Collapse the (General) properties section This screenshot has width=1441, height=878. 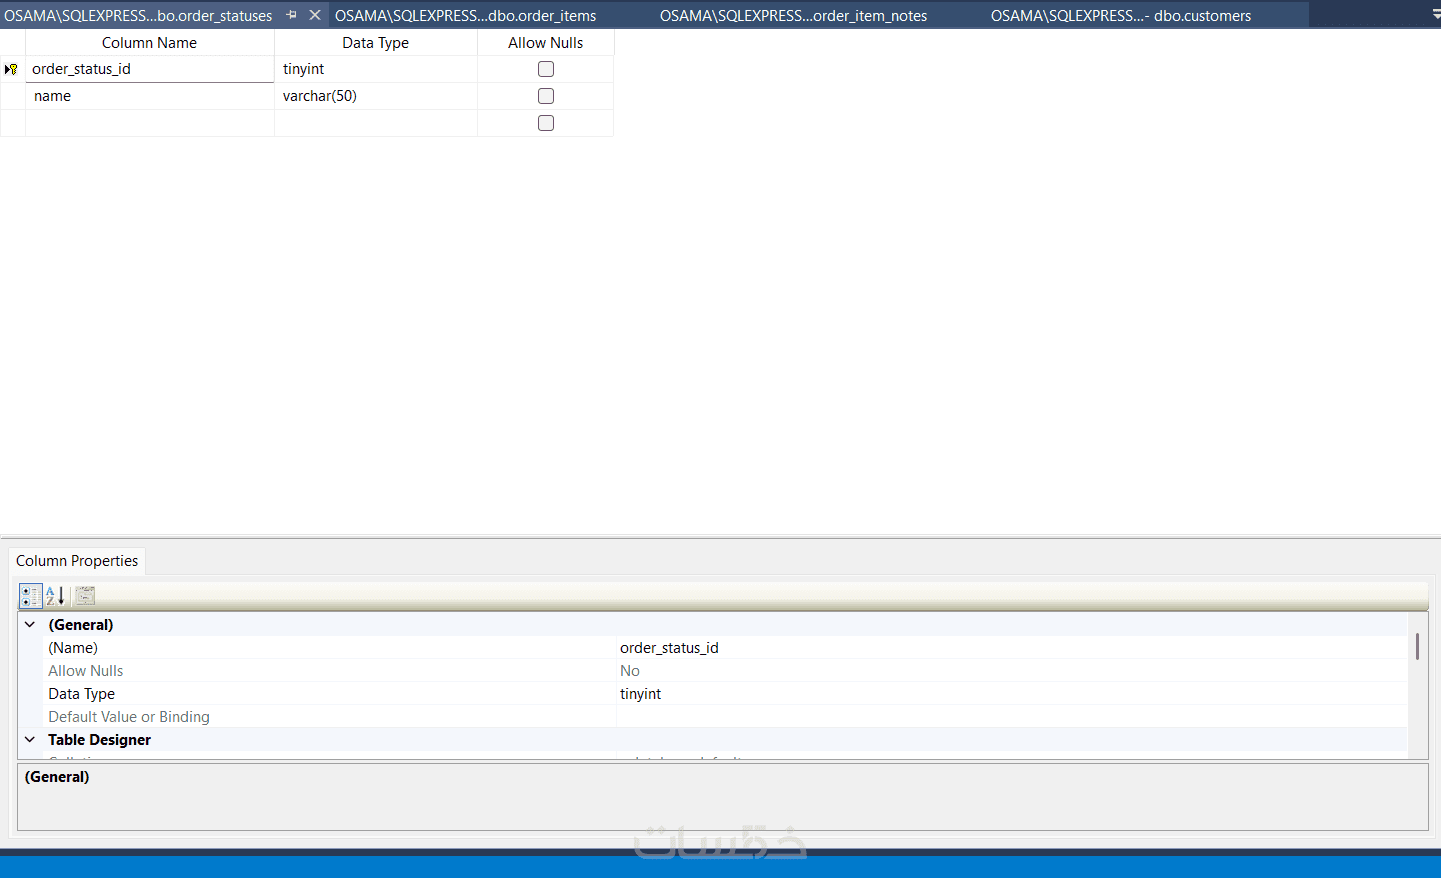click(30, 625)
